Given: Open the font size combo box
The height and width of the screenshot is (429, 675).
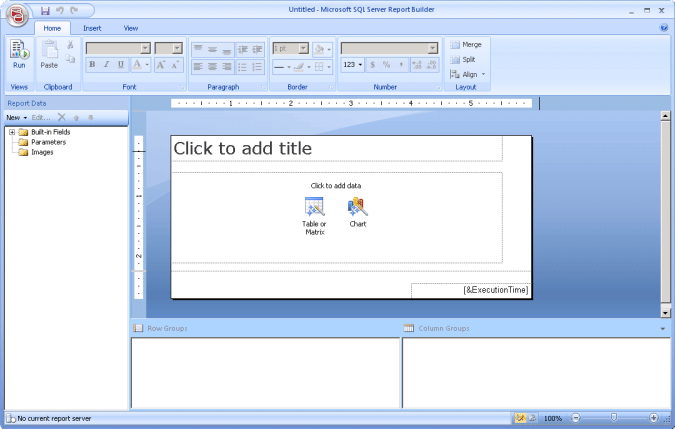Looking at the screenshot, I should click(169, 48).
